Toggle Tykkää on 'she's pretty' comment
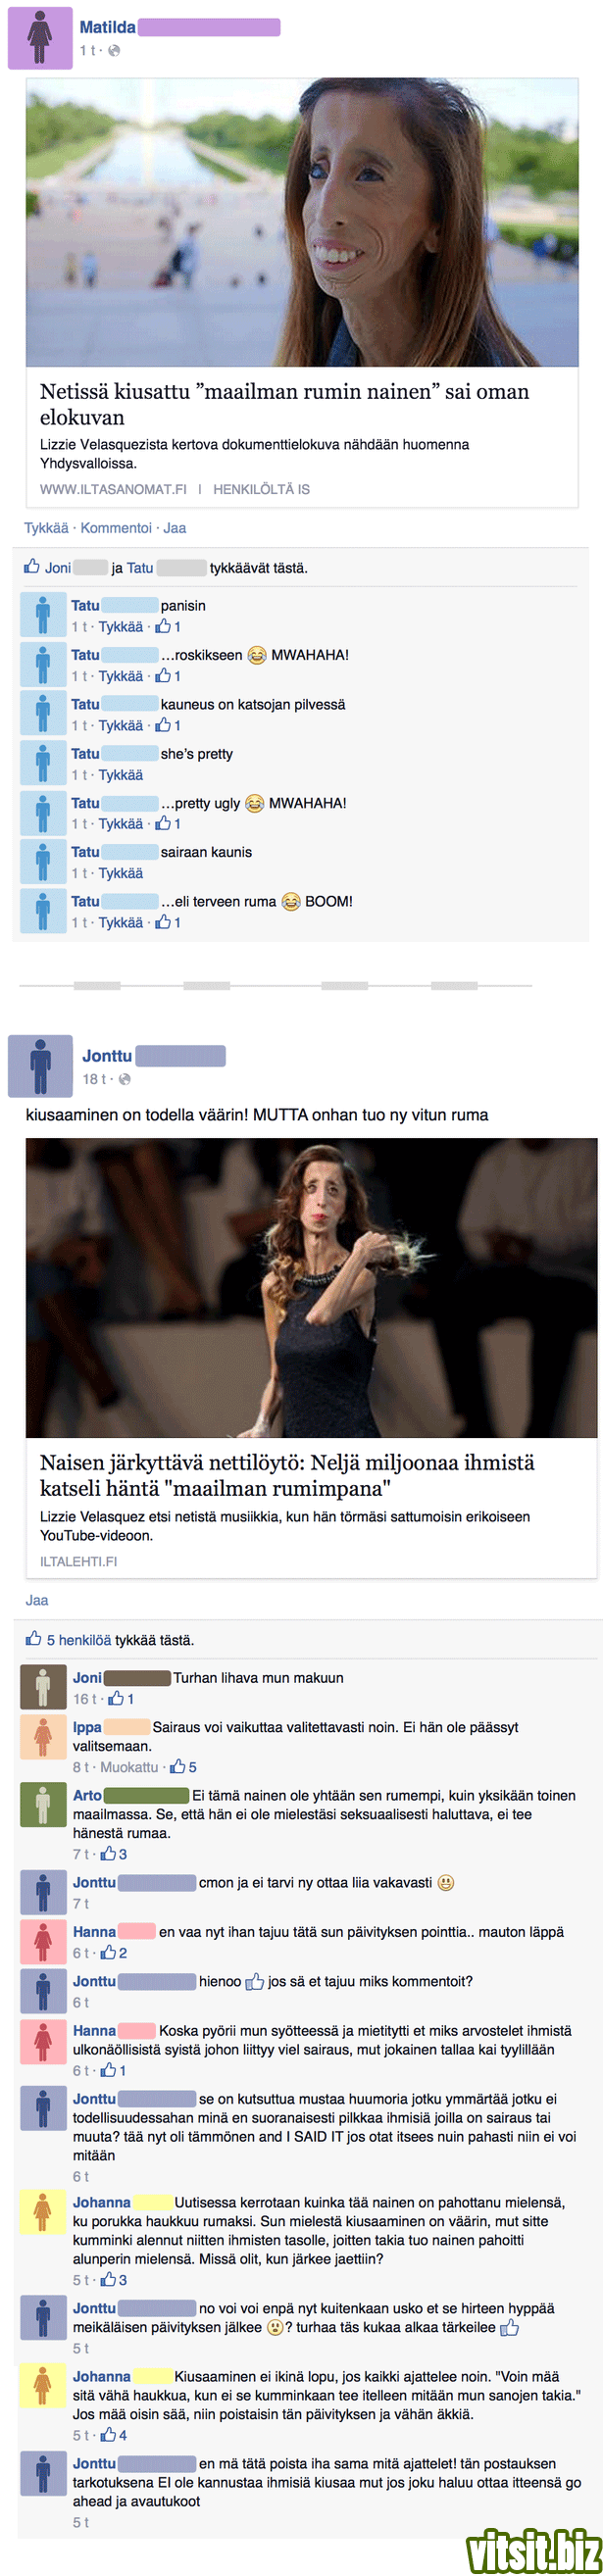Image resolution: width=603 pixels, height=2576 pixels. 120,775
